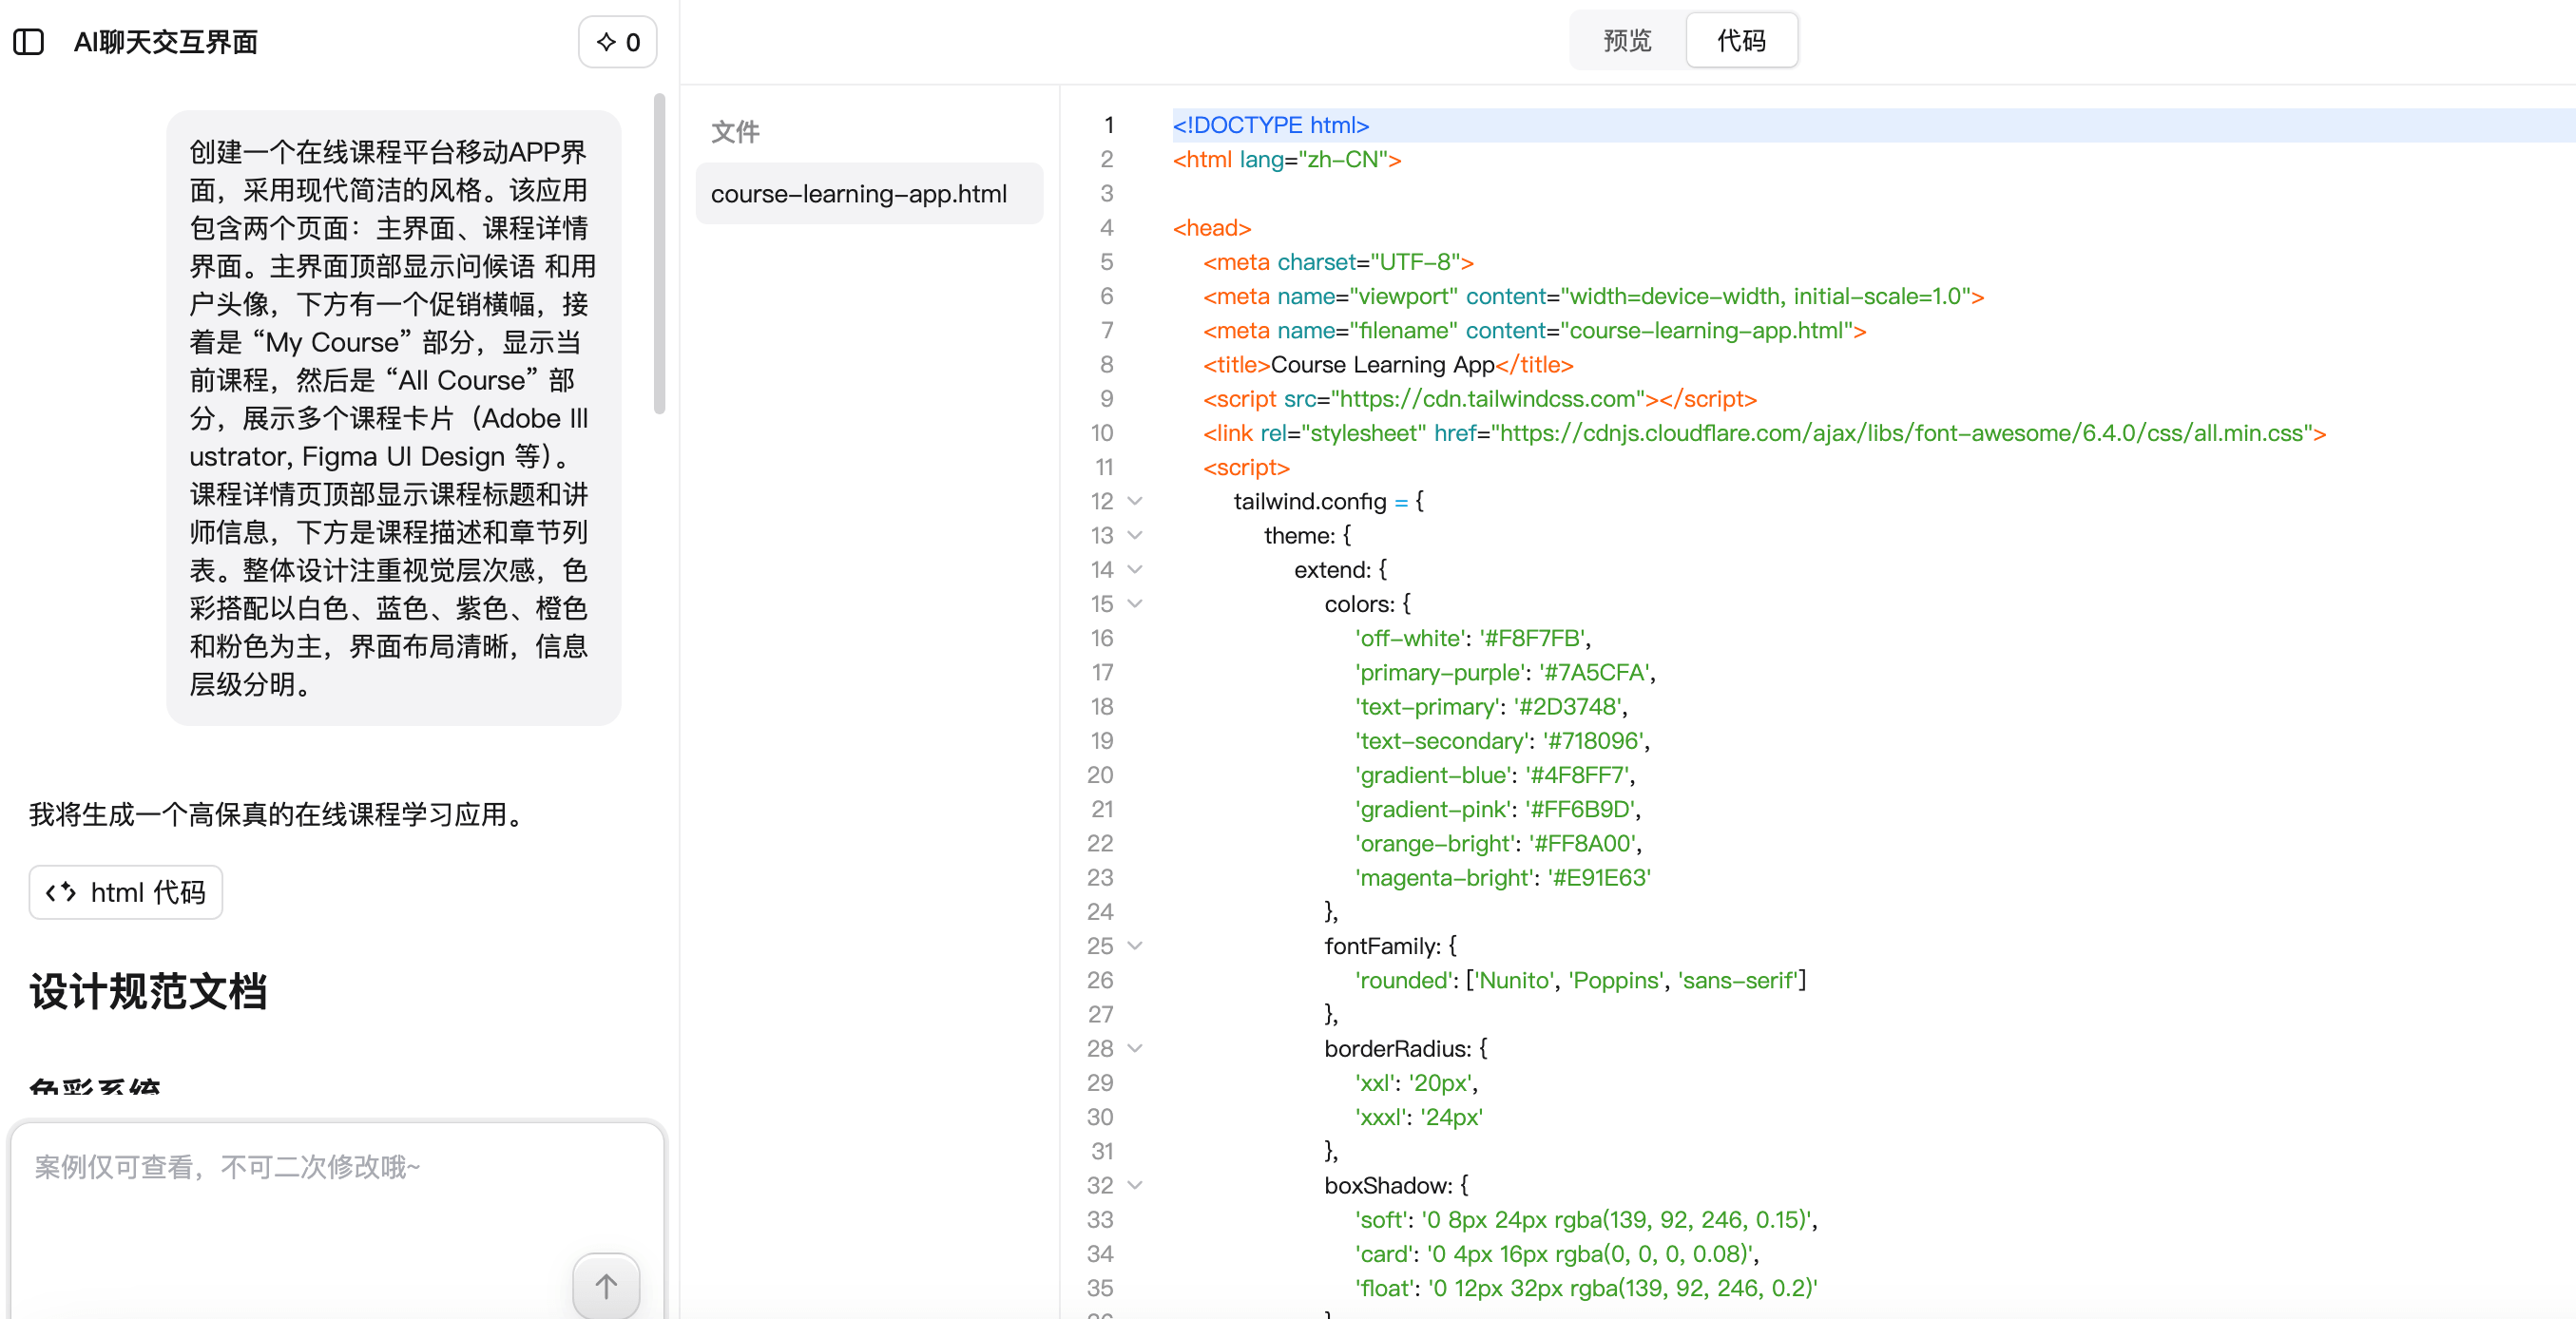Image resolution: width=2576 pixels, height=1319 pixels.
Task: Select the 代码 code tab
Action: click(1741, 41)
